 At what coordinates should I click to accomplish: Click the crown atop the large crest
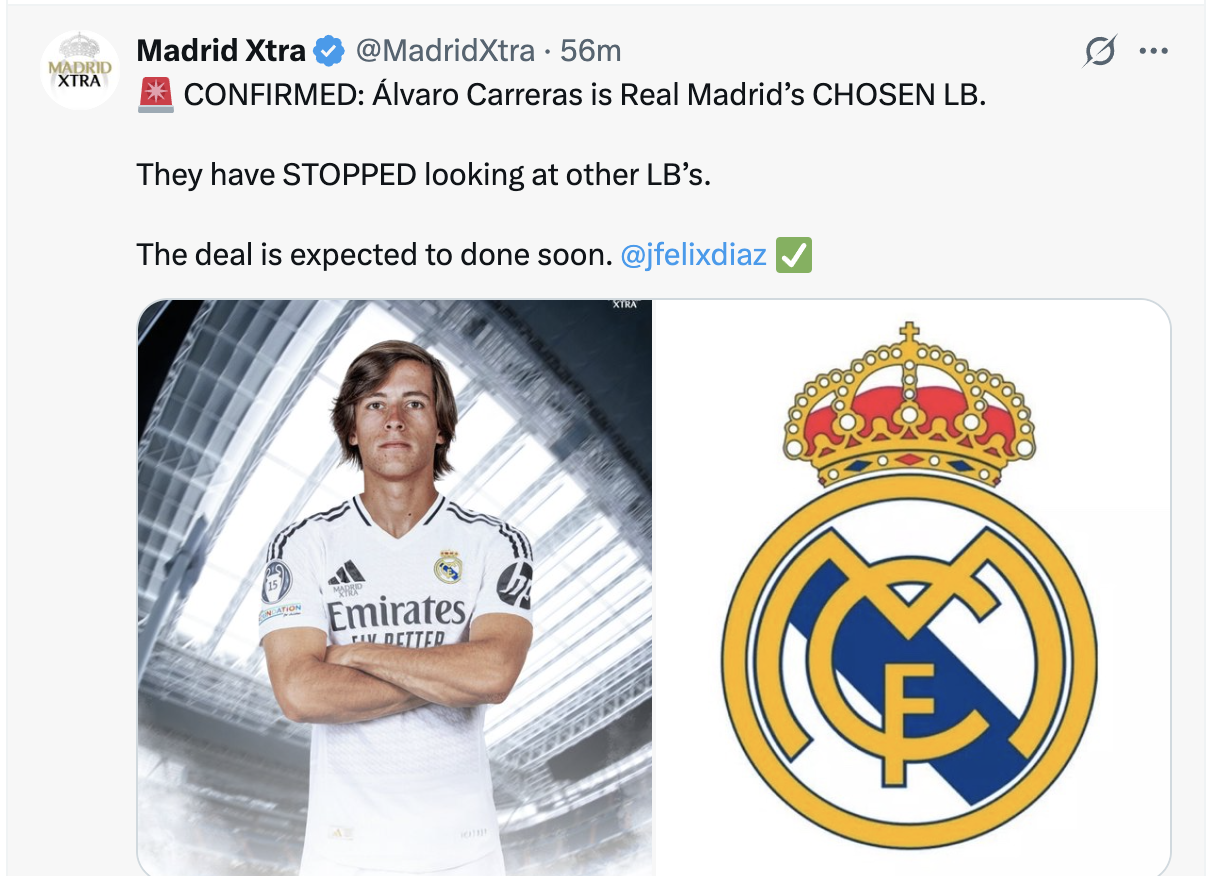[909, 403]
